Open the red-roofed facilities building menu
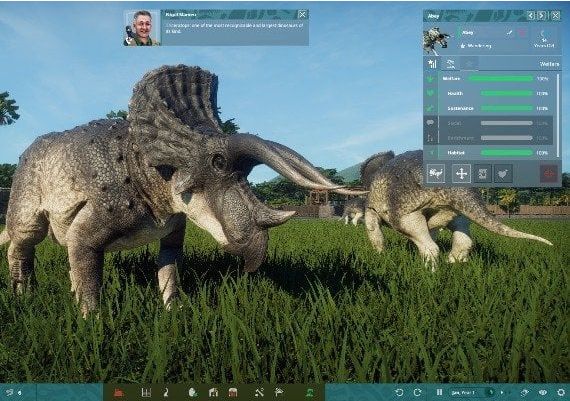 (233, 393)
